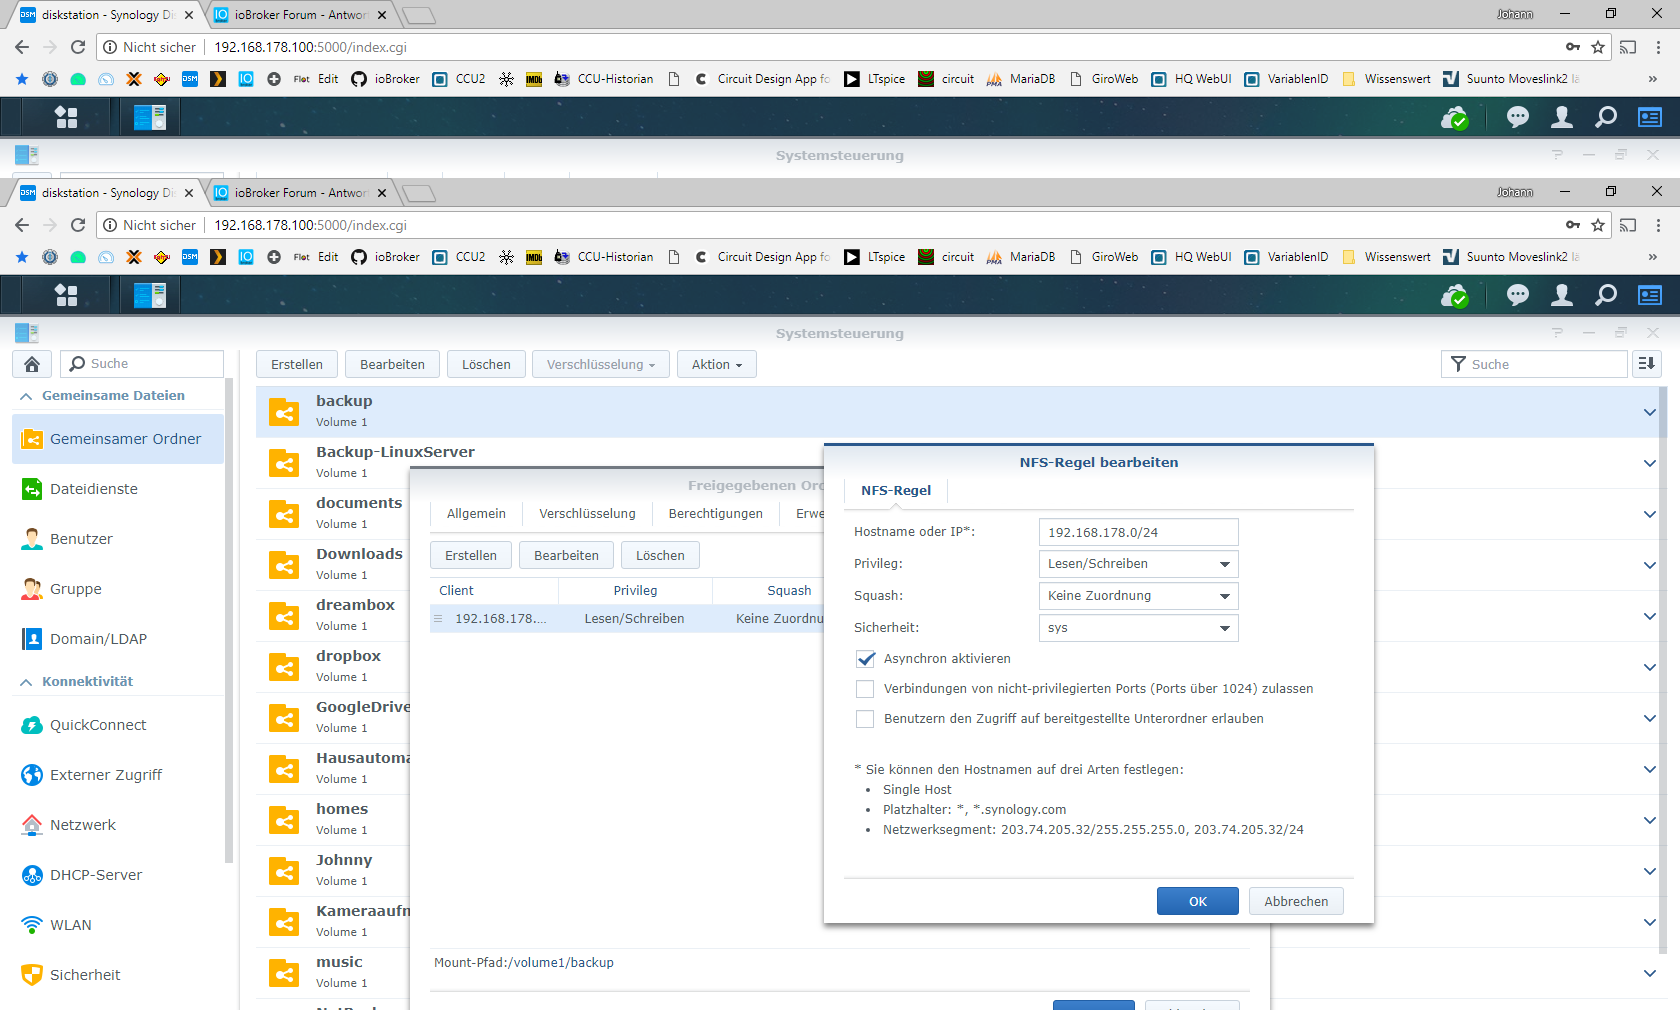
Task: Select the Johnny shared folder name
Action: tap(344, 860)
